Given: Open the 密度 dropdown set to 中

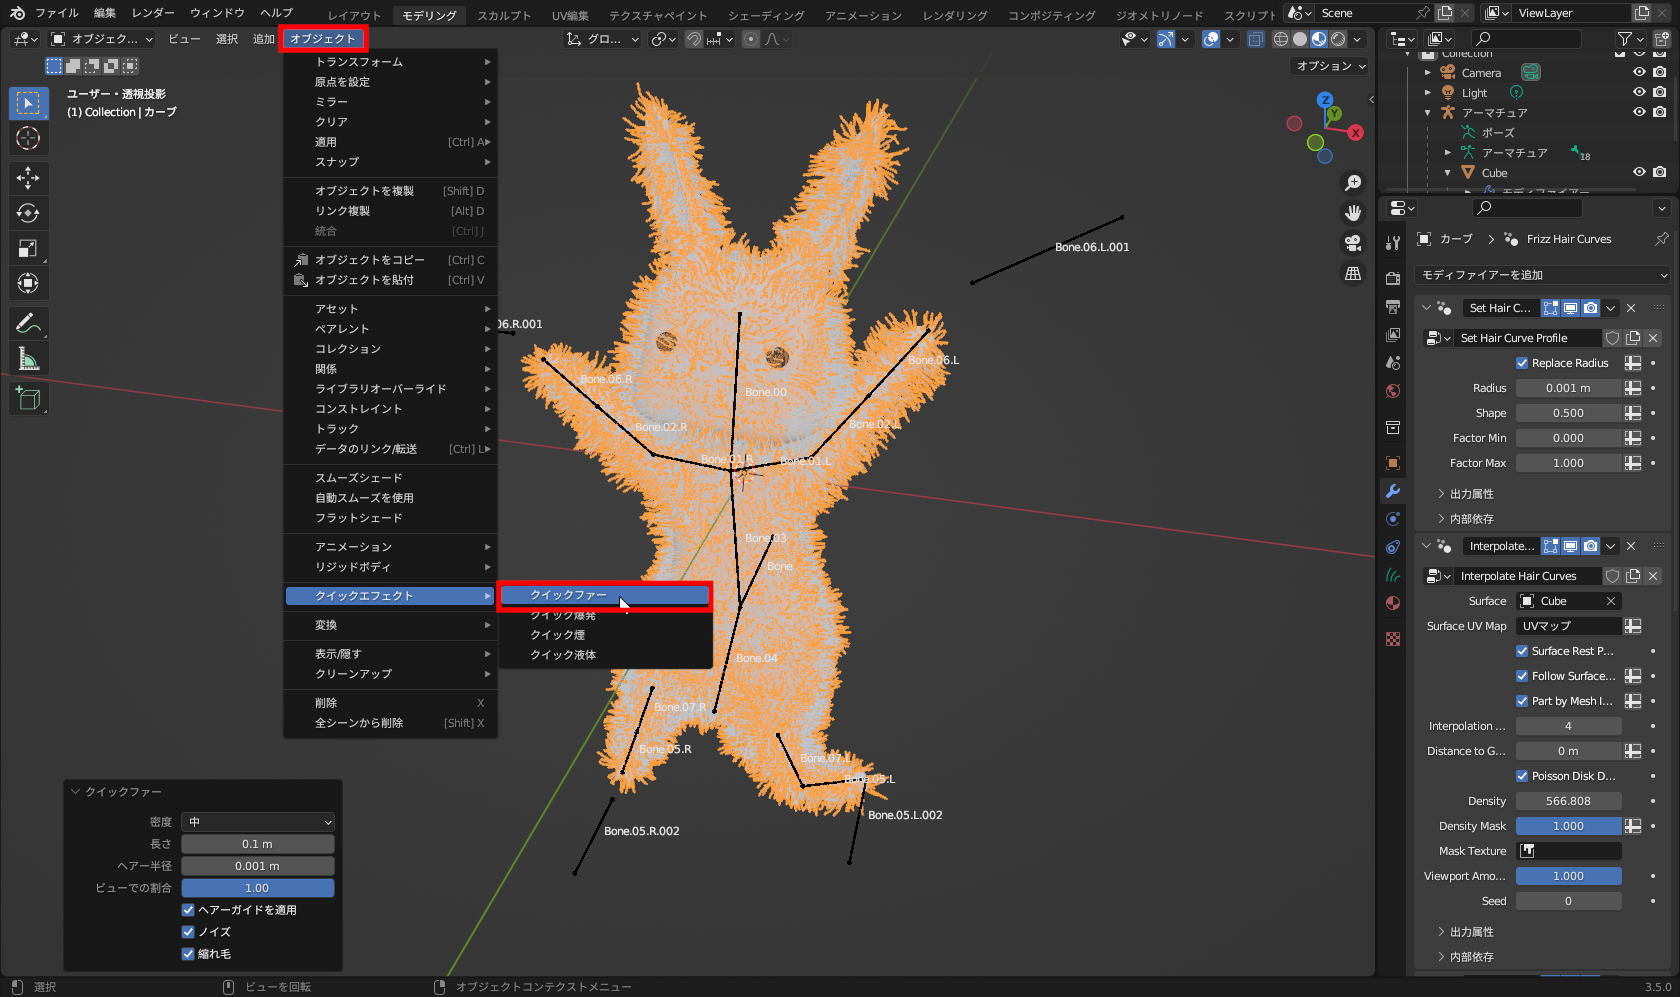Looking at the screenshot, I should coord(257,821).
